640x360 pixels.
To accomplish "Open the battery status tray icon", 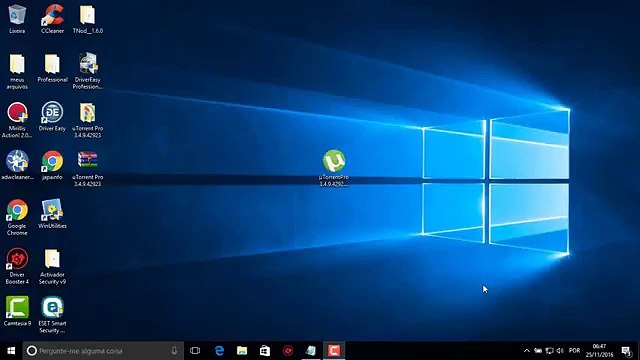I will coord(538,351).
